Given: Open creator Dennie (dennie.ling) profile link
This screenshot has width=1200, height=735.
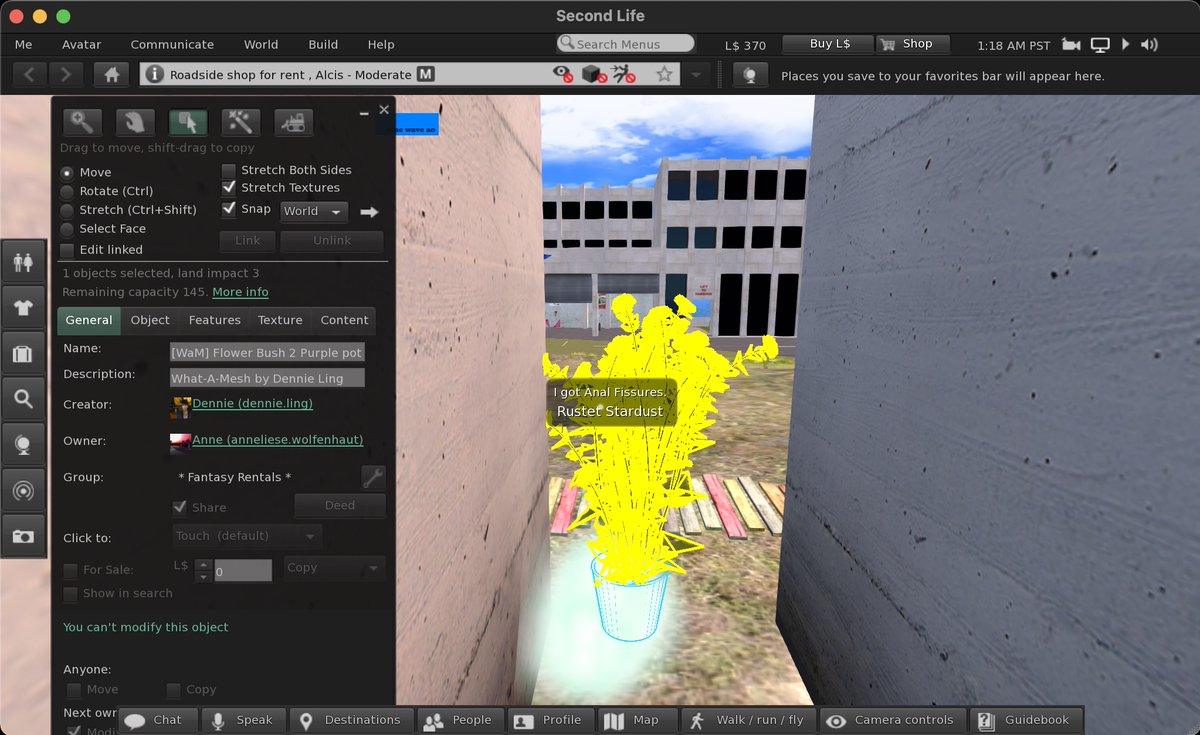Looking at the screenshot, I should click(252, 403).
